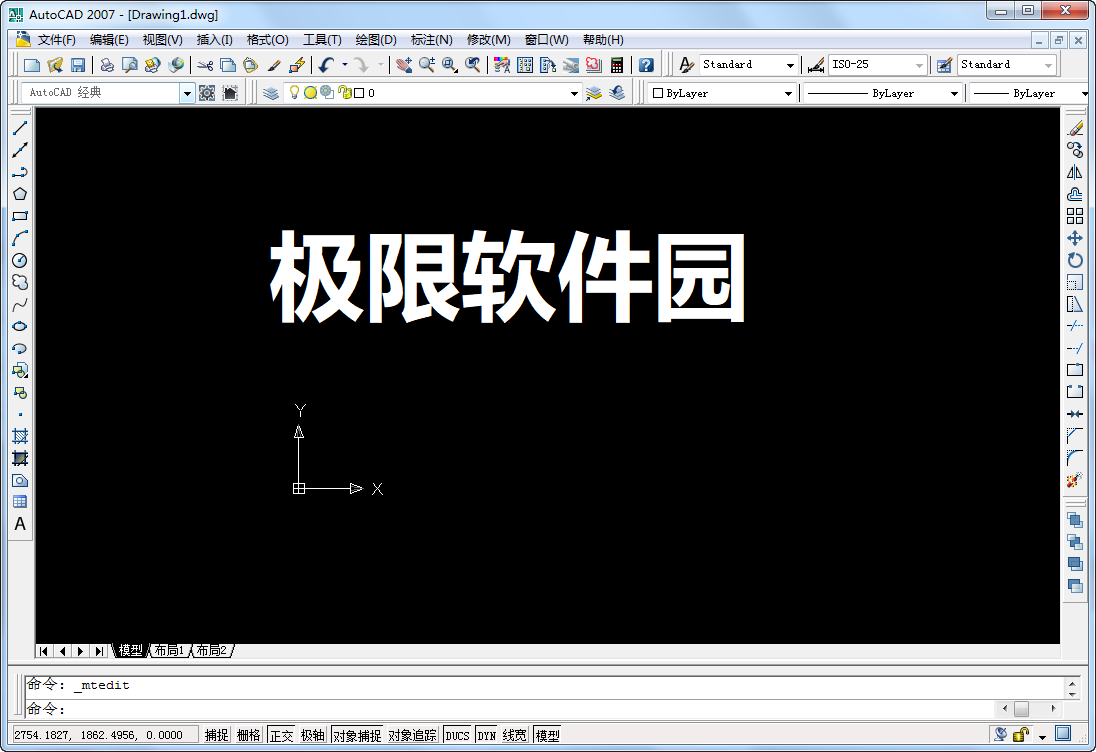1096x752 pixels.
Task: Select the Multiline Text tool
Action: [x=20, y=524]
